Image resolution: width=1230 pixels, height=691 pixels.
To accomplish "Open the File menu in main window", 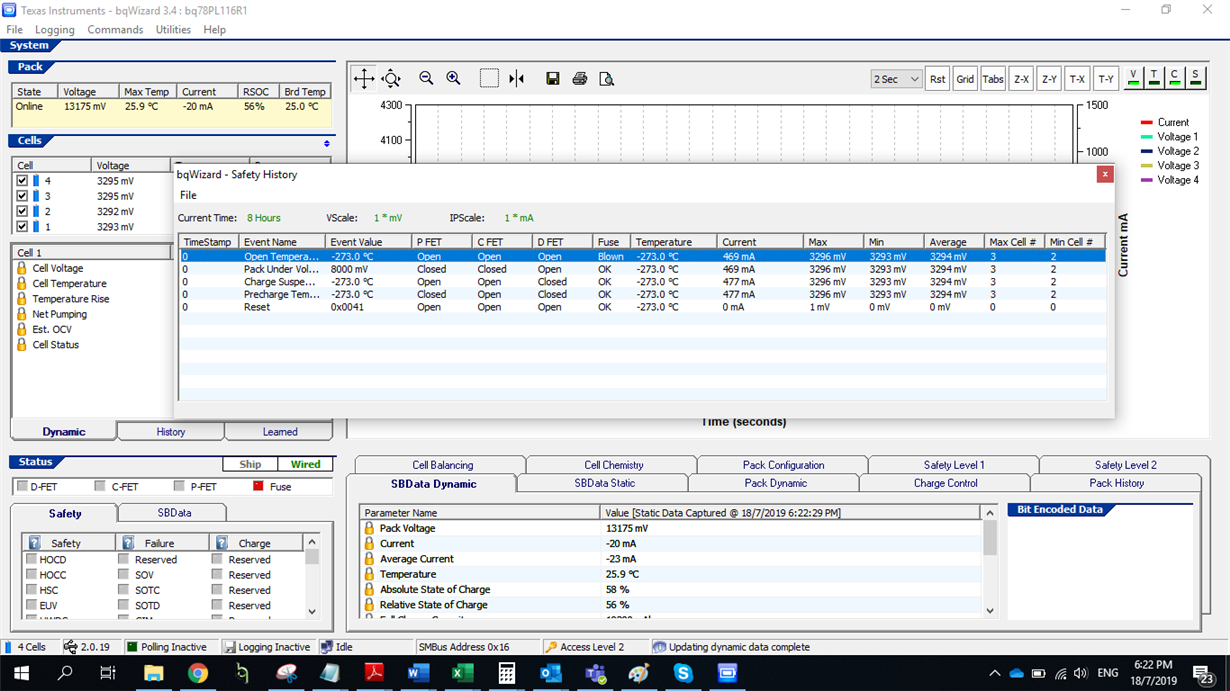I will coord(14,30).
